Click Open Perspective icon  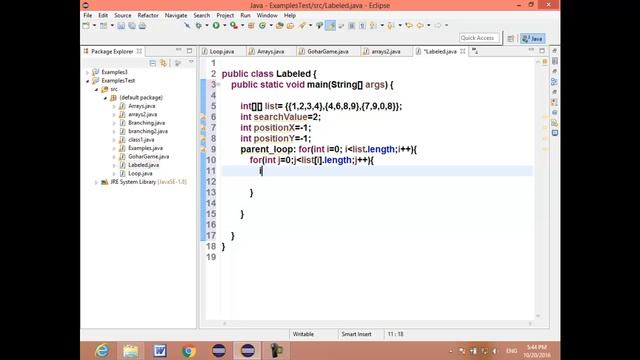pos(511,38)
